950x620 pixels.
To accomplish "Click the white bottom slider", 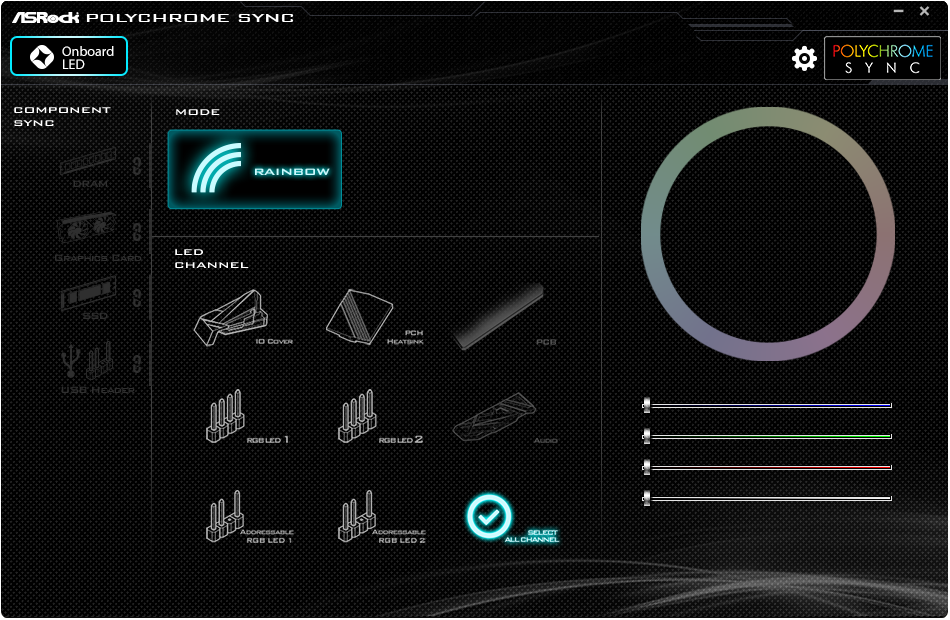I will (x=767, y=498).
